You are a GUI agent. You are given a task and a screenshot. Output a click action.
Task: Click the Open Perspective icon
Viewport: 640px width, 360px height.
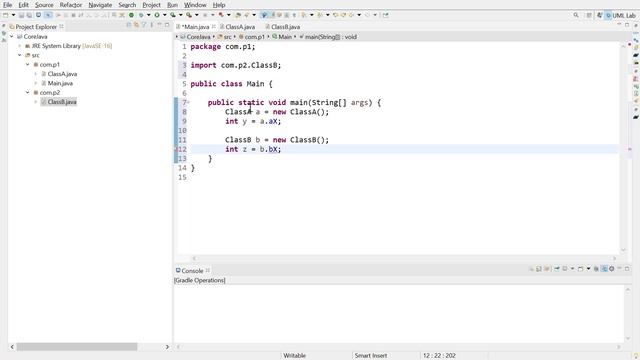[589, 15]
